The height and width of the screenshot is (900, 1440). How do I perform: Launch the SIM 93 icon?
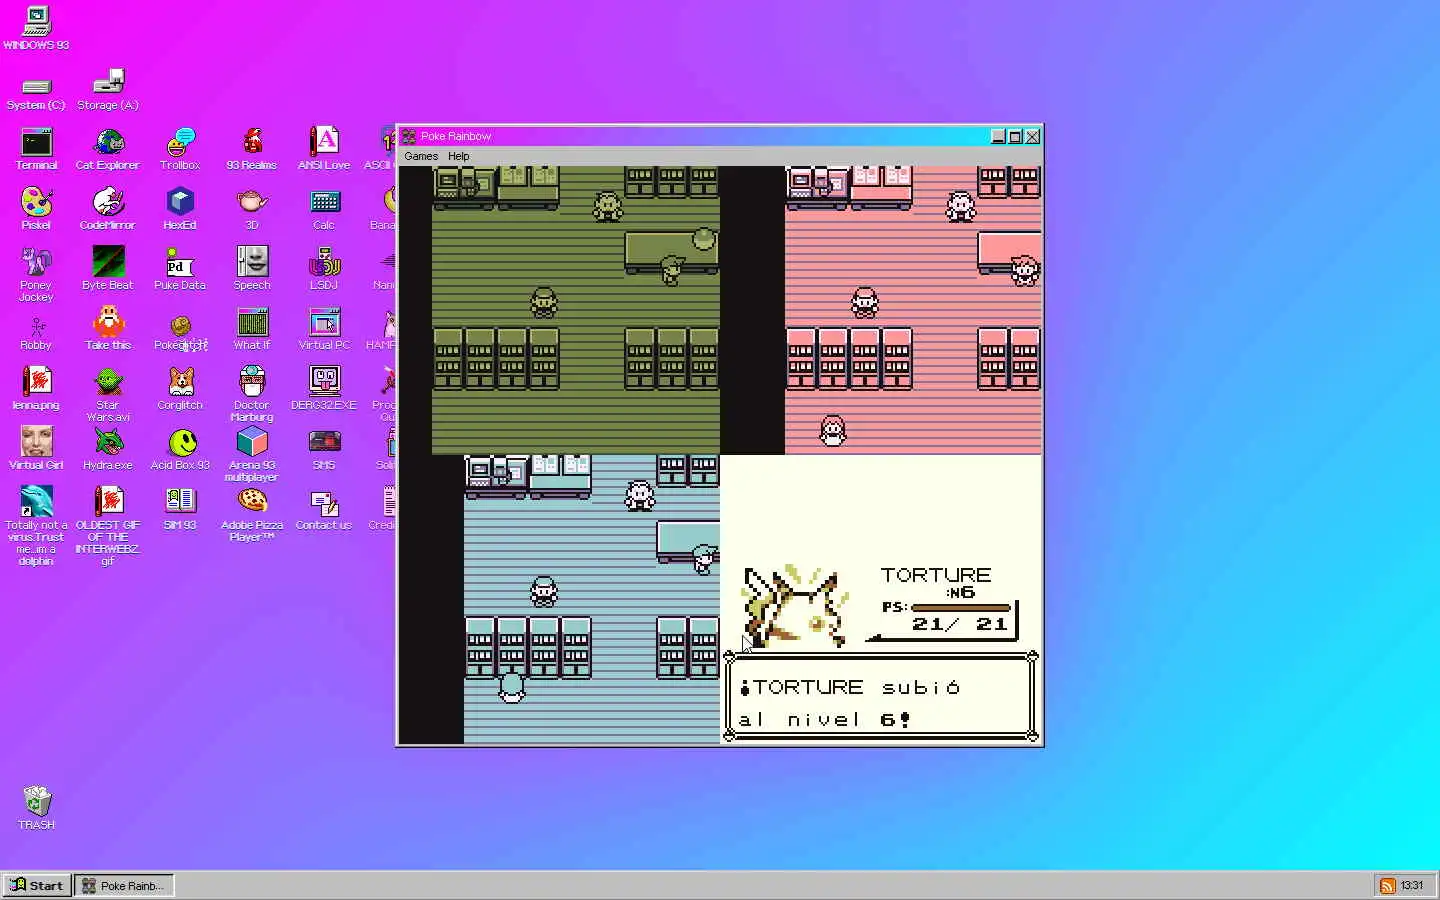(x=180, y=509)
